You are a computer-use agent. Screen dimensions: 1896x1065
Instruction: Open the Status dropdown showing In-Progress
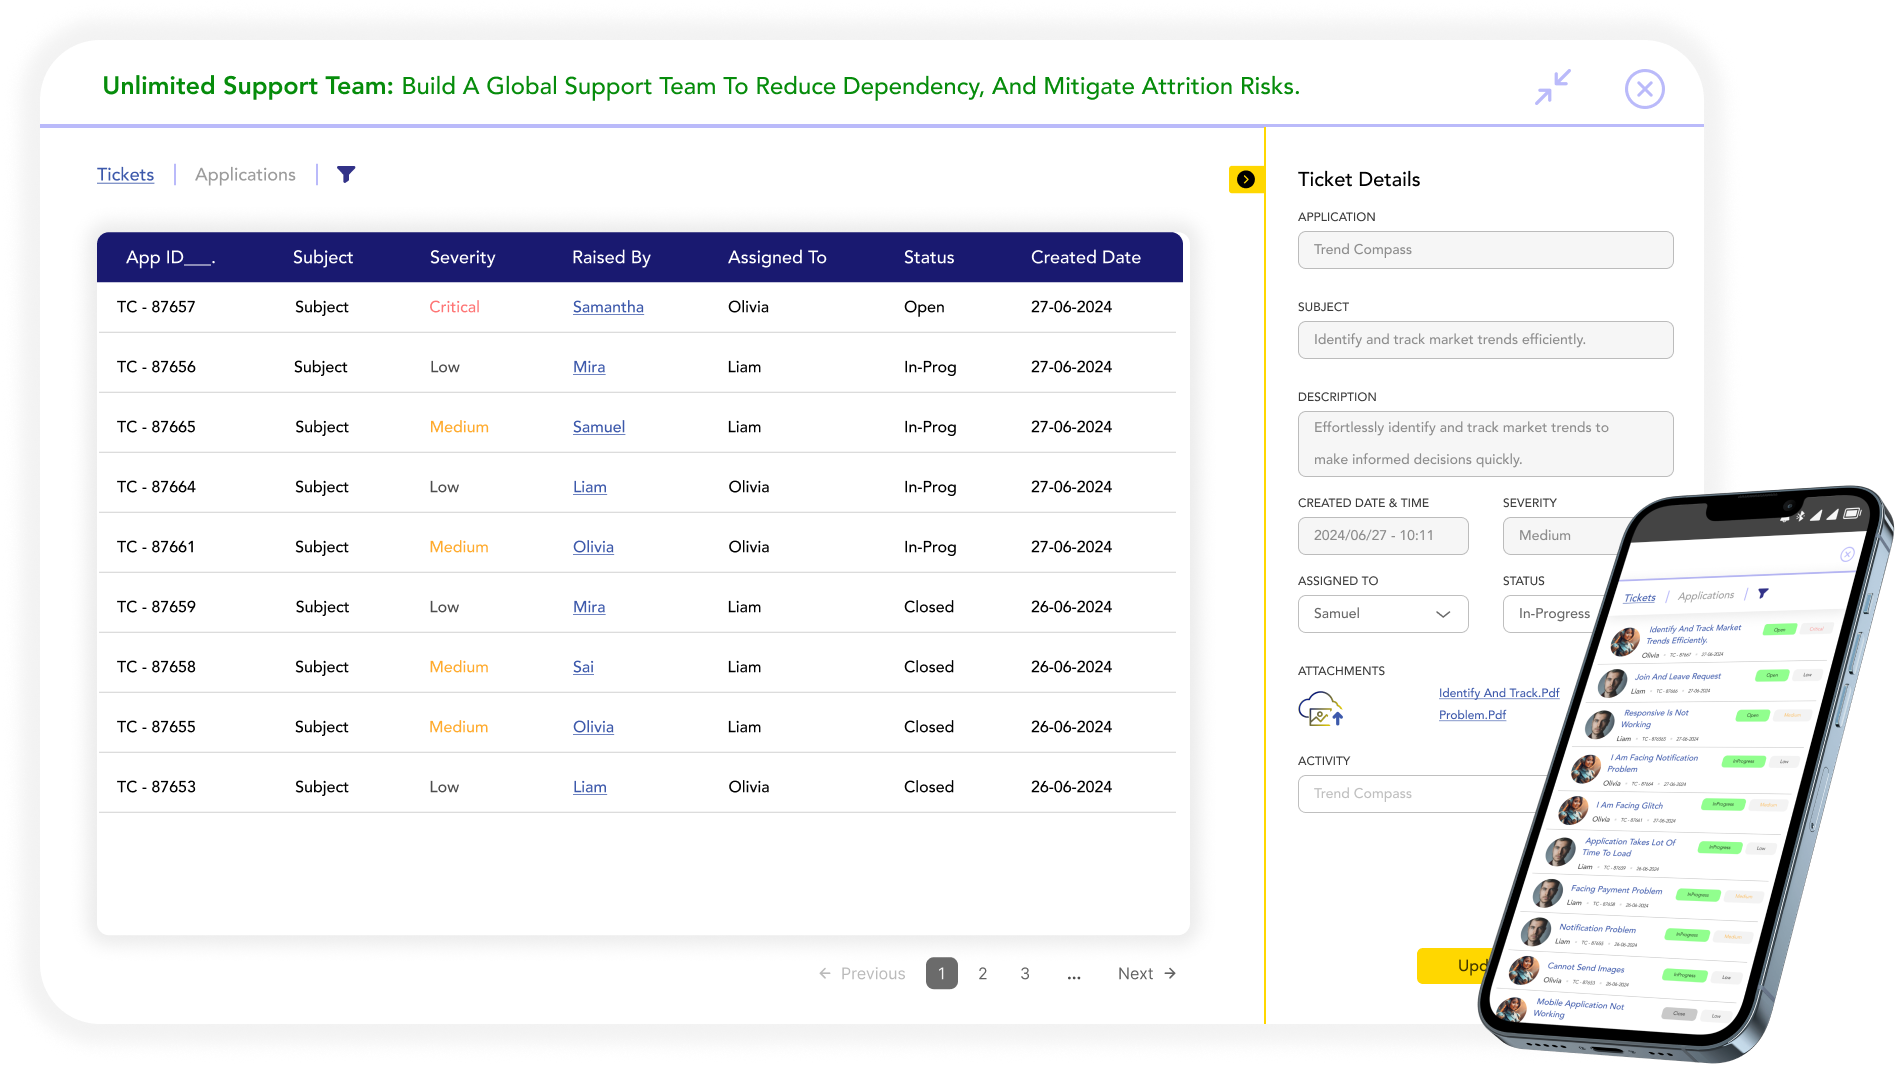[1553, 614]
